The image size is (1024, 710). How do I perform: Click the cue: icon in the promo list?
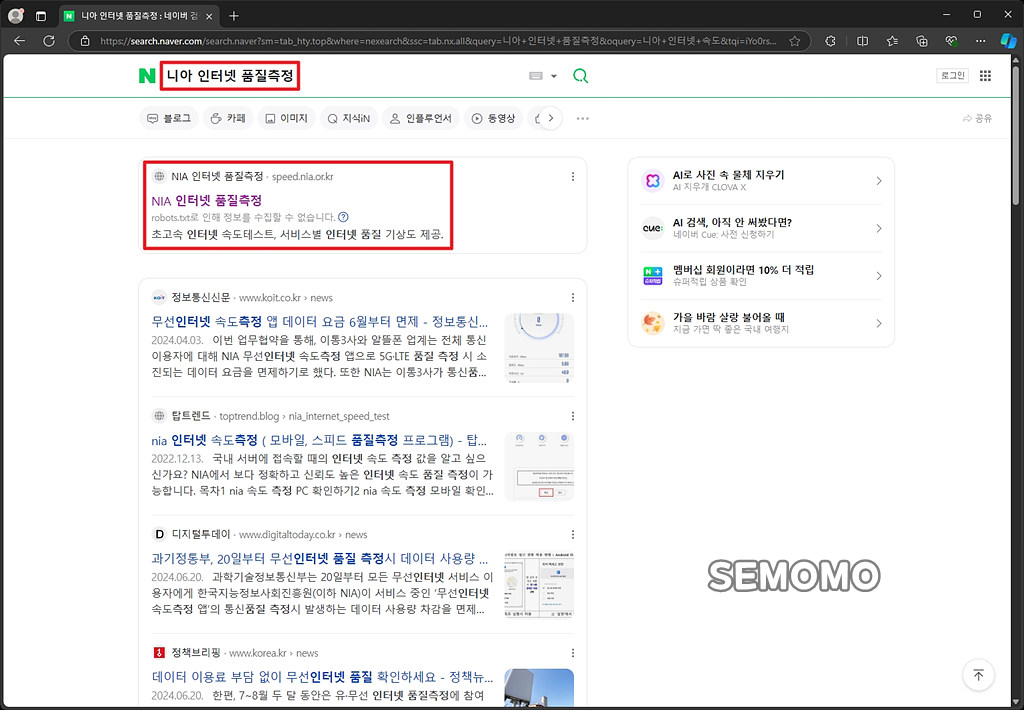[x=652, y=229]
